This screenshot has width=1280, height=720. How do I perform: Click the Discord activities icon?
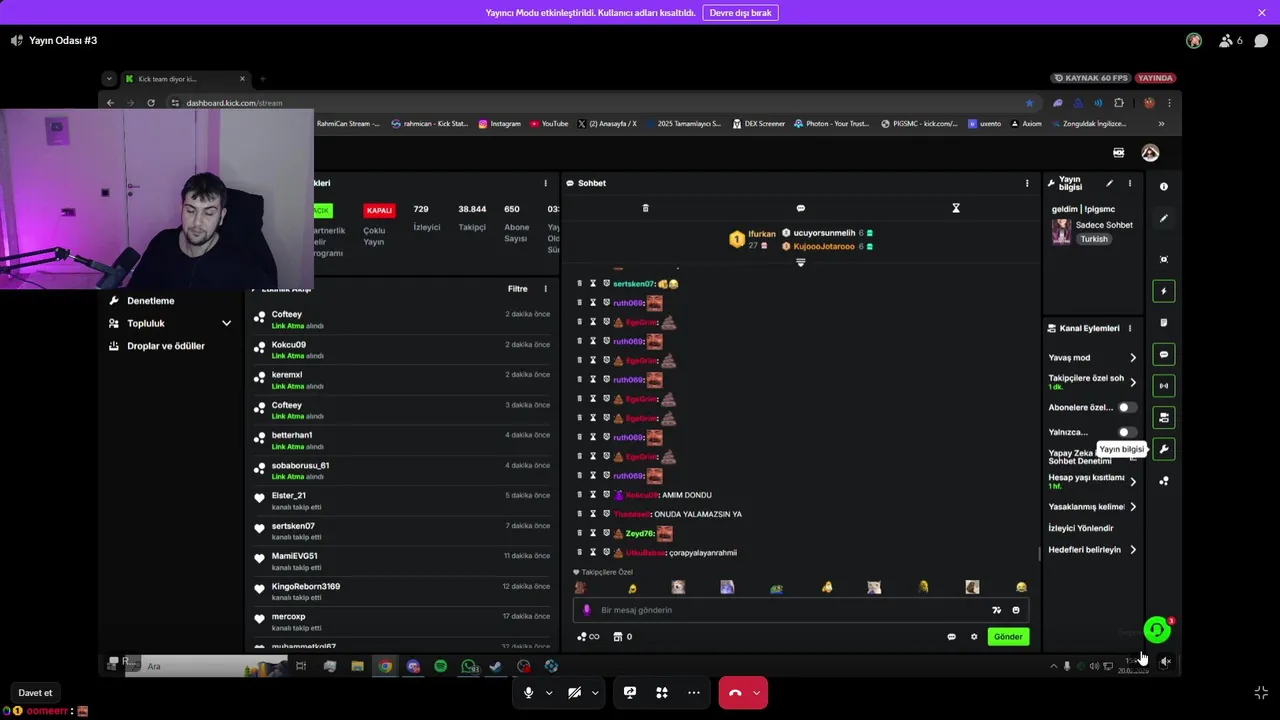pos(662,692)
